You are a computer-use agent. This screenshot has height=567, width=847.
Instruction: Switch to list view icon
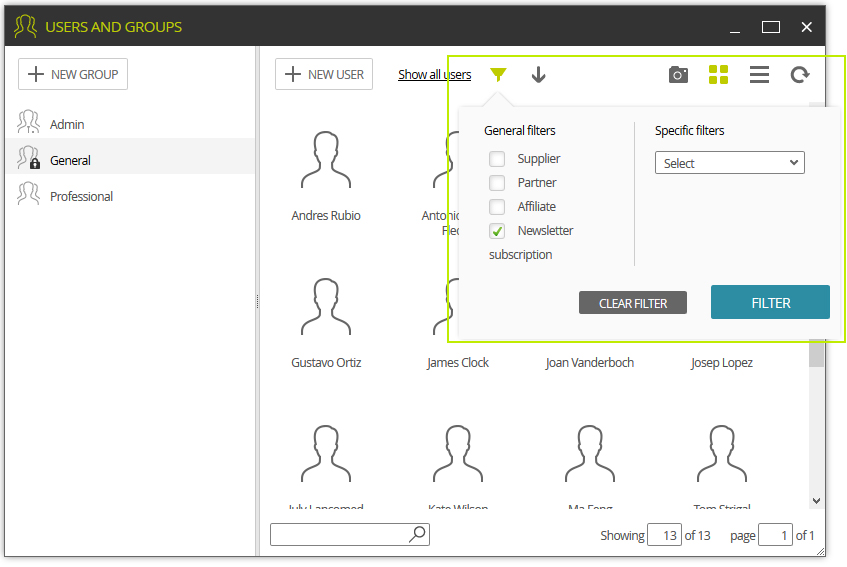click(x=759, y=75)
